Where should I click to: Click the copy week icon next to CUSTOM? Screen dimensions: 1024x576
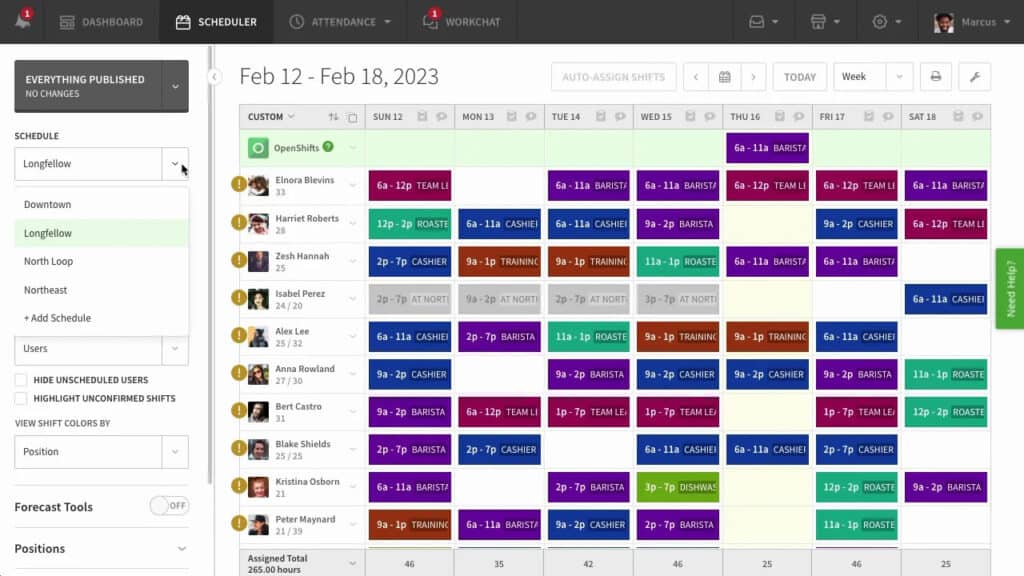pyautogui.click(x=352, y=117)
